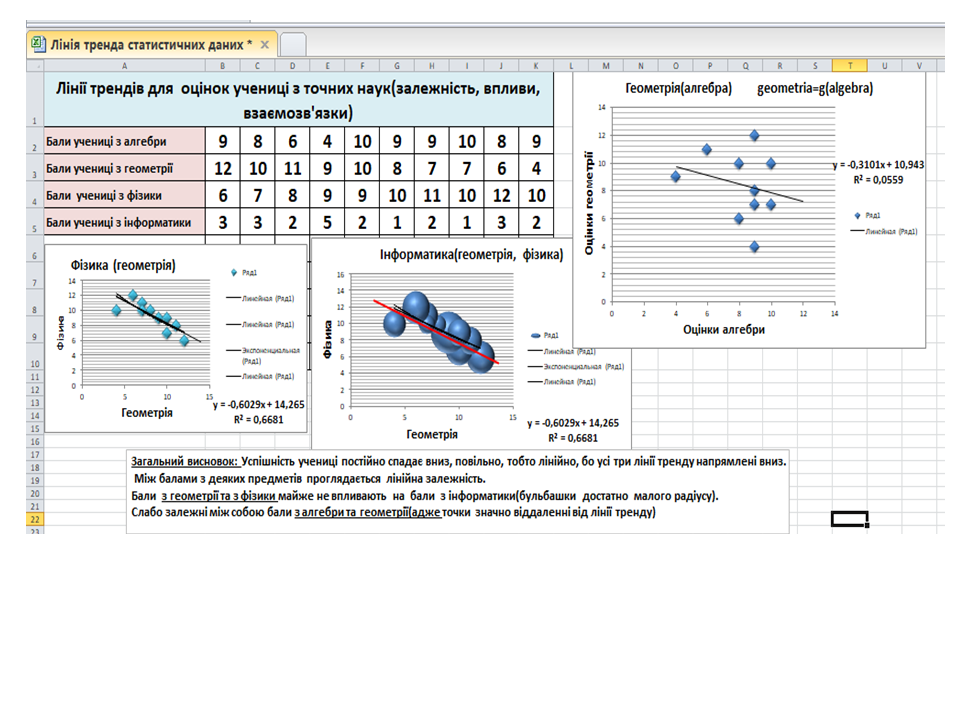Select the lowest data point, geometry 4, in Геометрія(алгебра) chart

tap(754, 246)
